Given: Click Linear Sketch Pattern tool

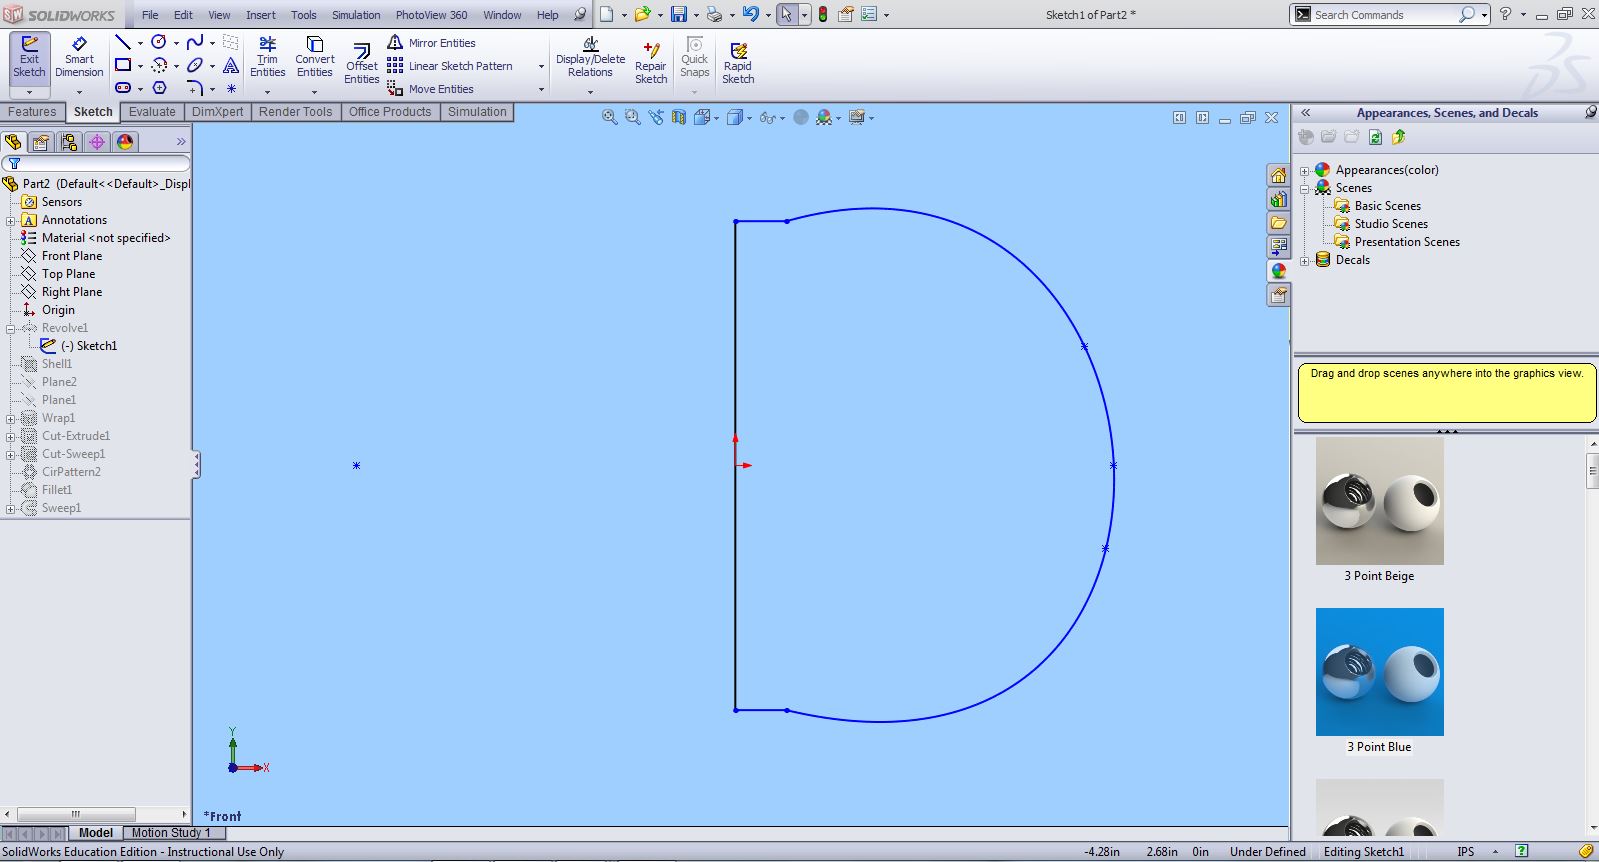Looking at the screenshot, I should click(x=450, y=66).
